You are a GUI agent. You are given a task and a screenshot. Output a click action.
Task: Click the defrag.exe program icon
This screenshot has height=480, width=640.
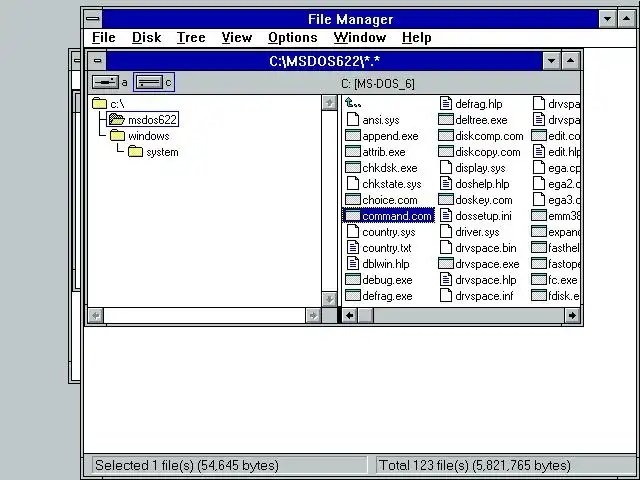click(353, 296)
